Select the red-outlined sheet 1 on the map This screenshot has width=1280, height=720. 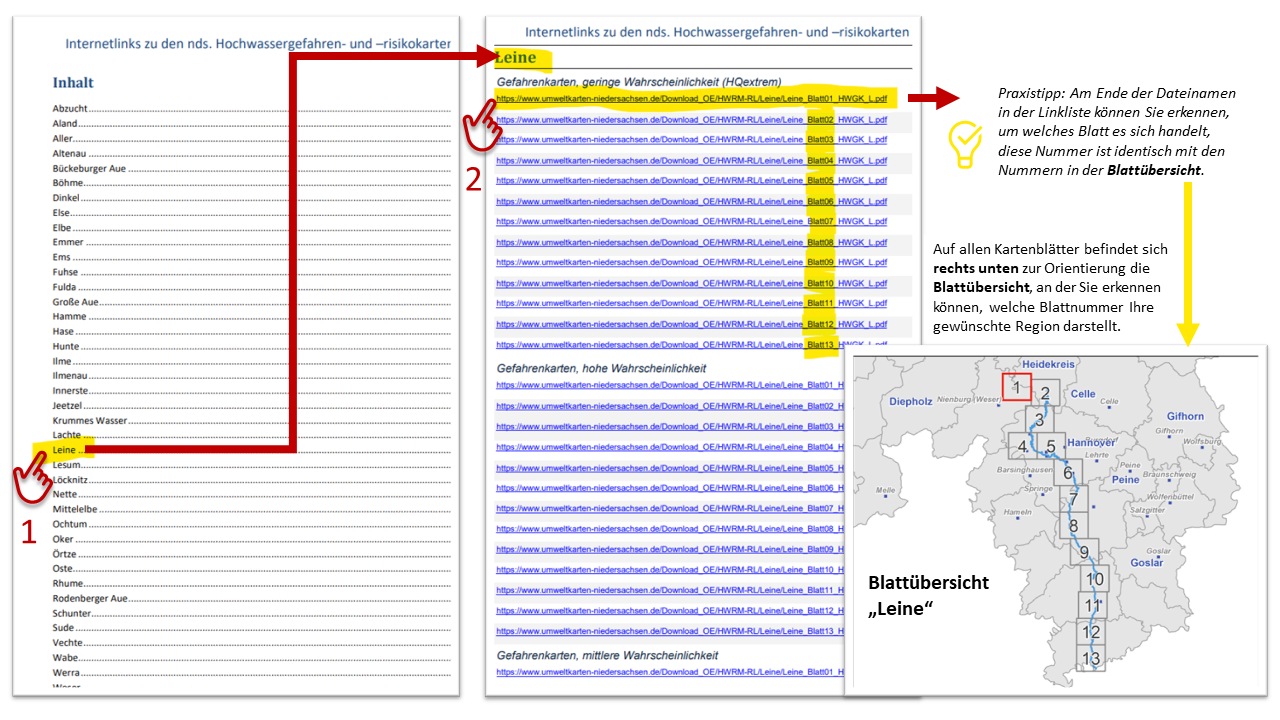1016,387
